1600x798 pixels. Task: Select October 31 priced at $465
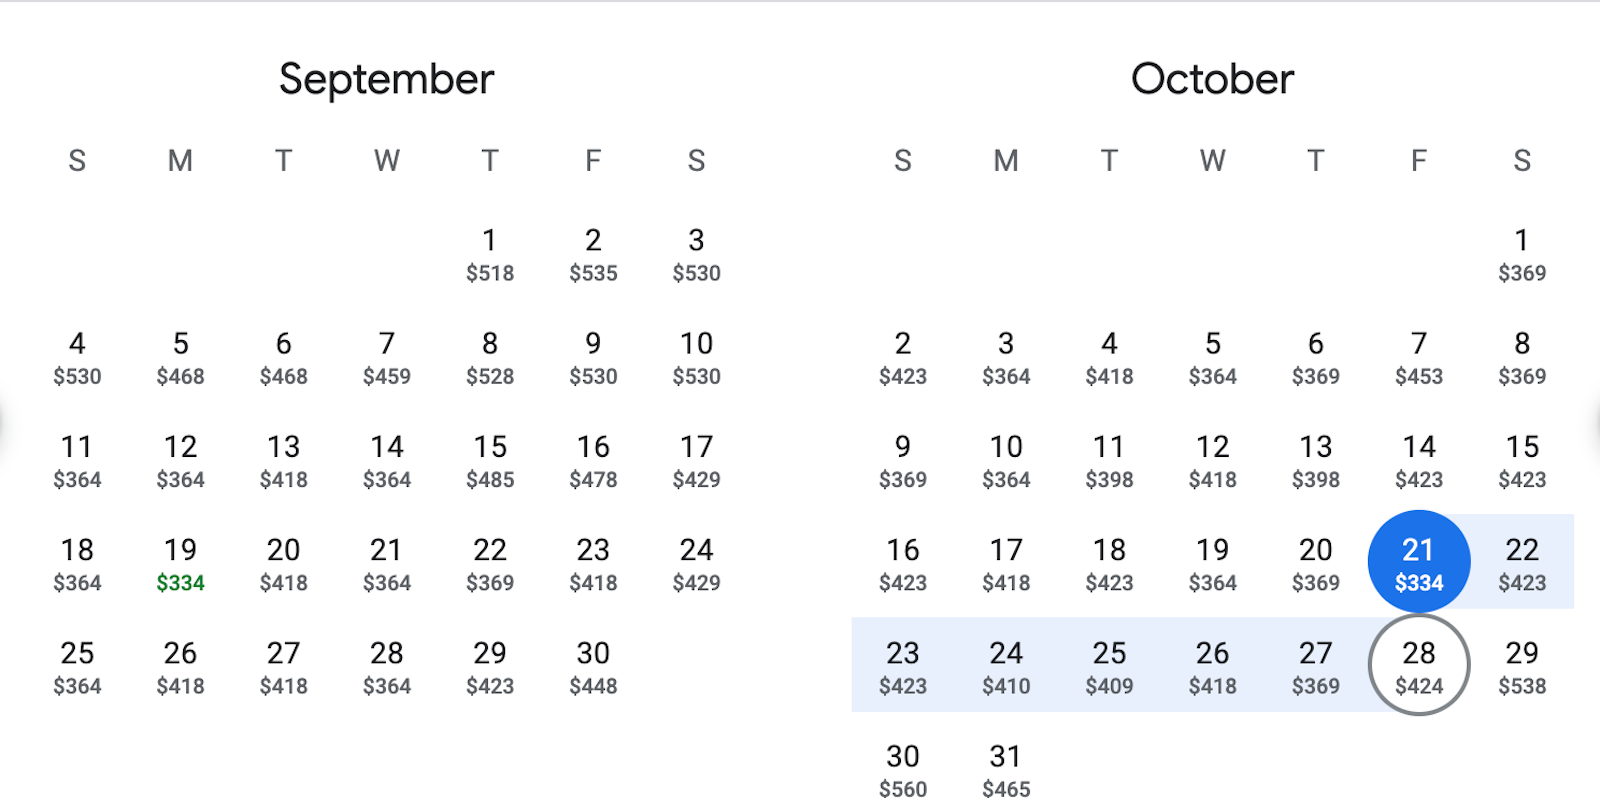pyautogui.click(x=1006, y=769)
